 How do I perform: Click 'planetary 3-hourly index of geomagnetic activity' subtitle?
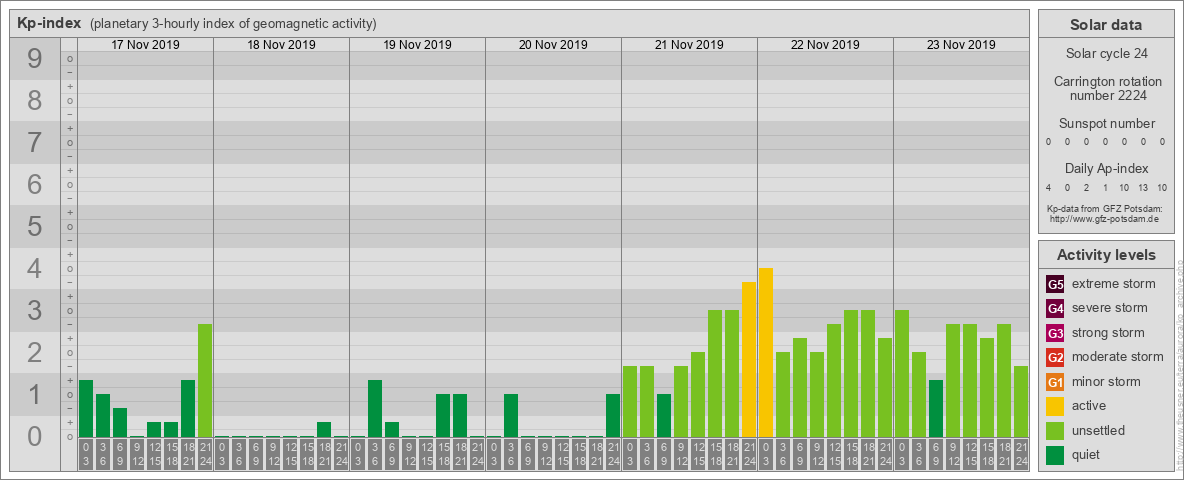[x=233, y=24]
